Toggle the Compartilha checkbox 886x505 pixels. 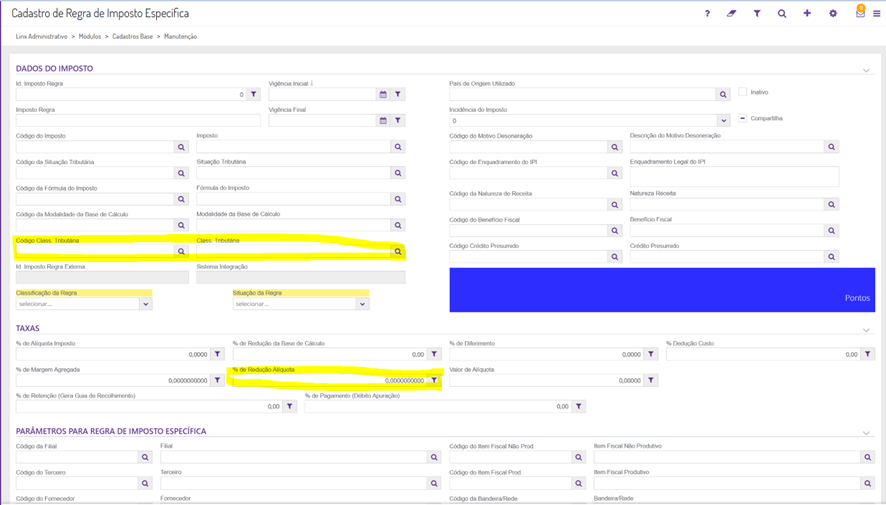coord(743,118)
